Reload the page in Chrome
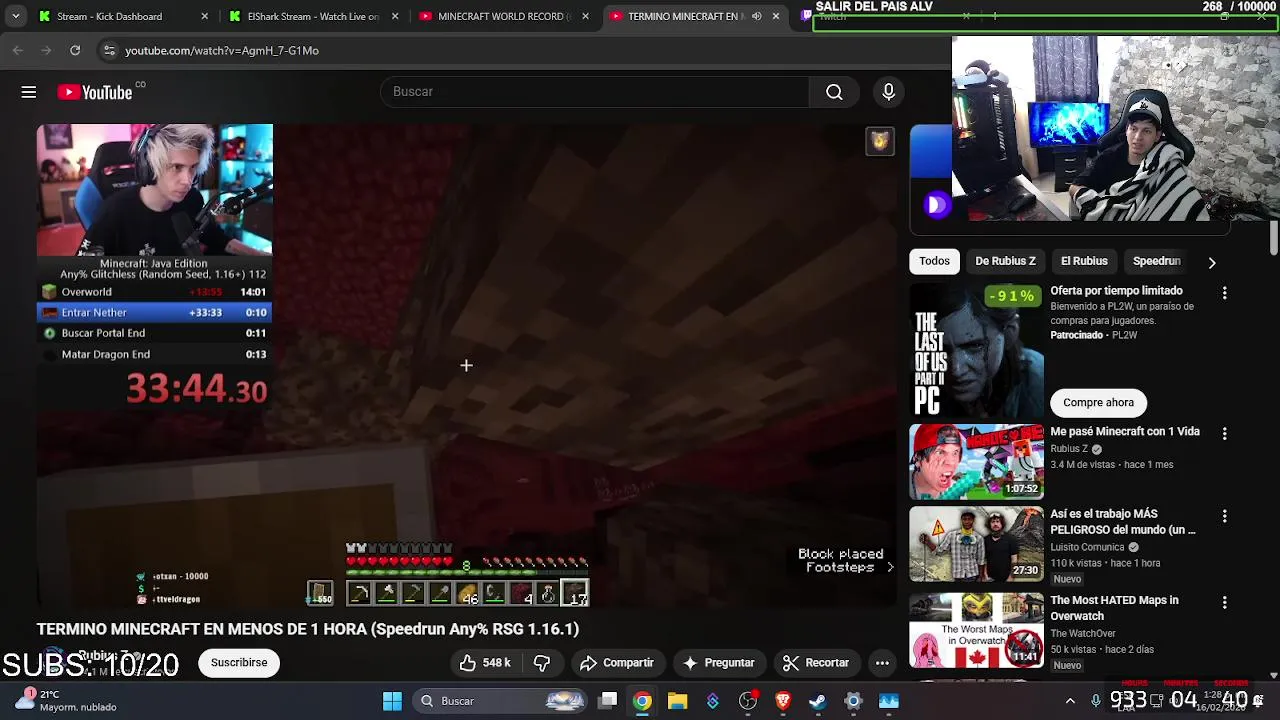Viewport: 1280px width, 720px height. tap(75, 50)
